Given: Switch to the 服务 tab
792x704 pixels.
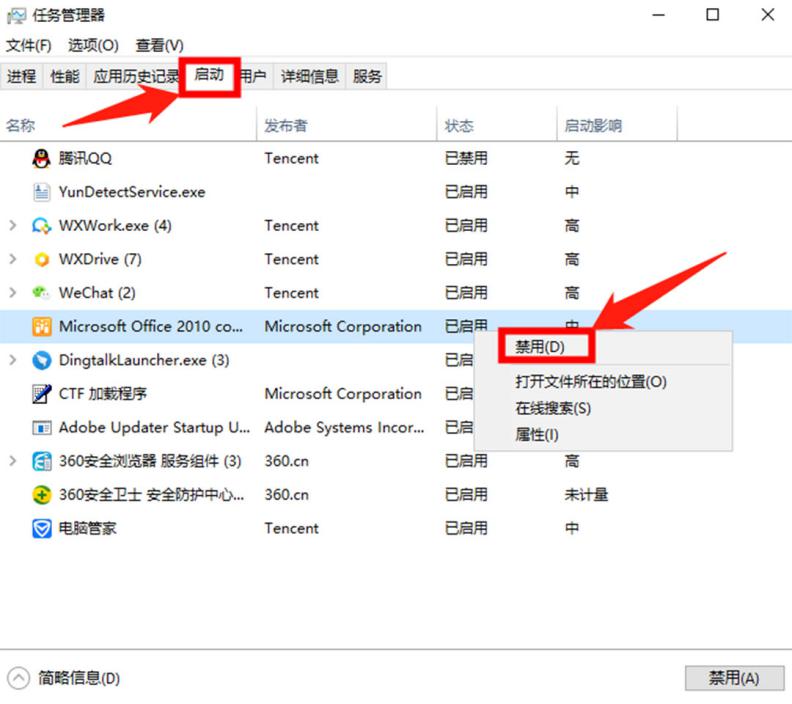Looking at the screenshot, I should [x=367, y=76].
